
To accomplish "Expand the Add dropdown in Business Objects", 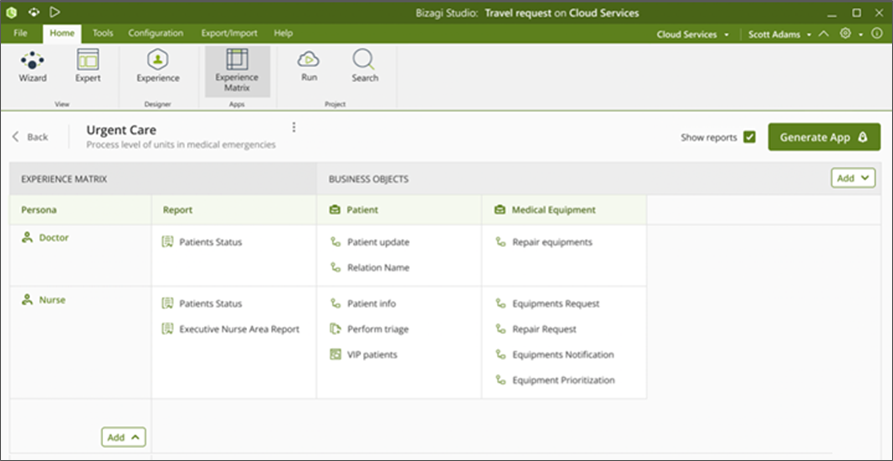I will [x=853, y=178].
